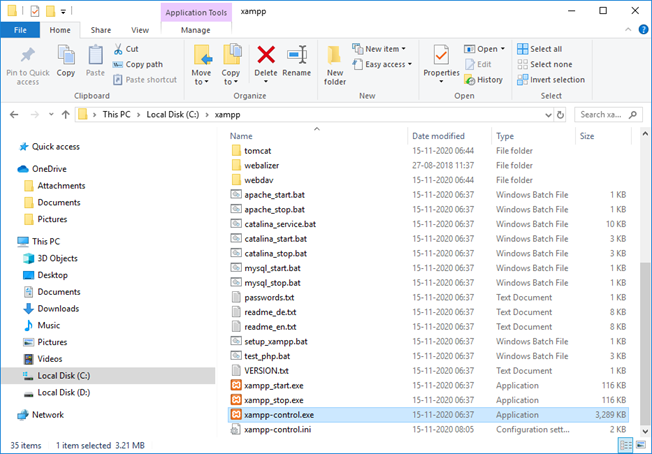This screenshot has width=652, height=454.
Task: Click Local Disk (C:) in the breadcrumb
Action: point(173,114)
